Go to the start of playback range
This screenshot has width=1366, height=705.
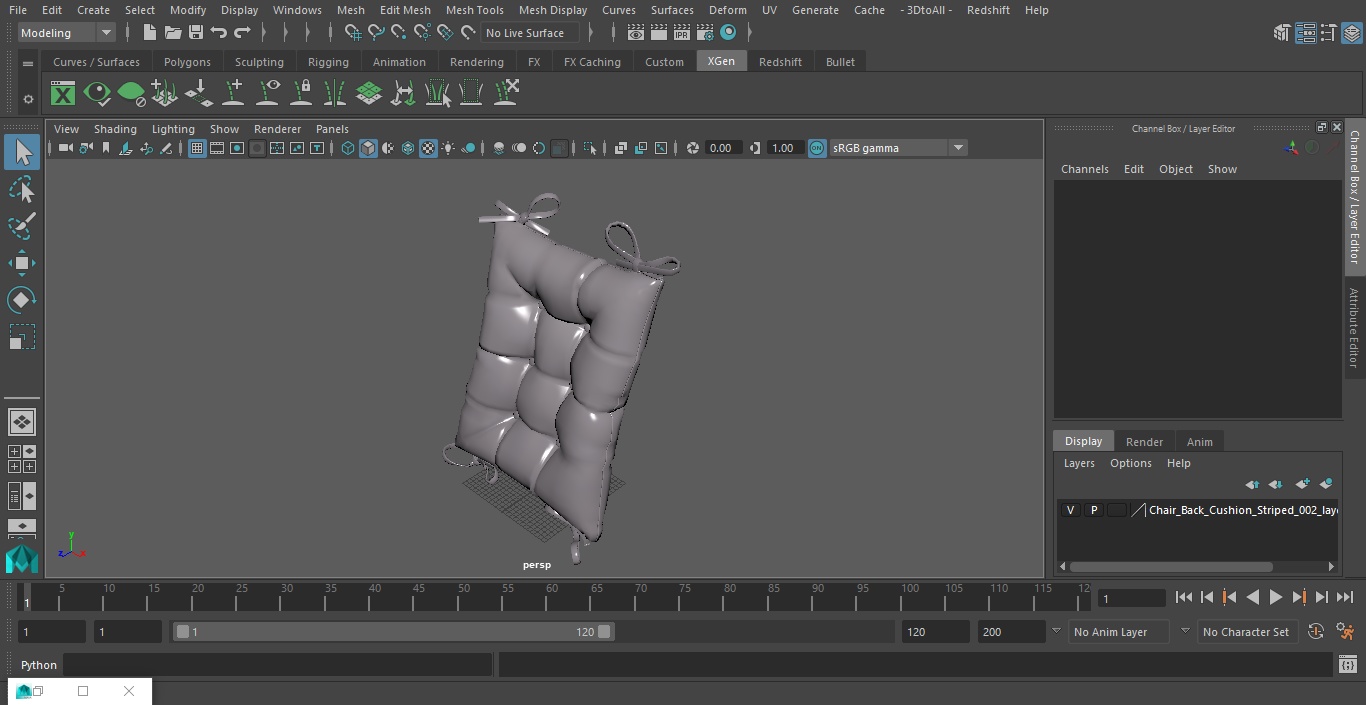click(x=1183, y=597)
